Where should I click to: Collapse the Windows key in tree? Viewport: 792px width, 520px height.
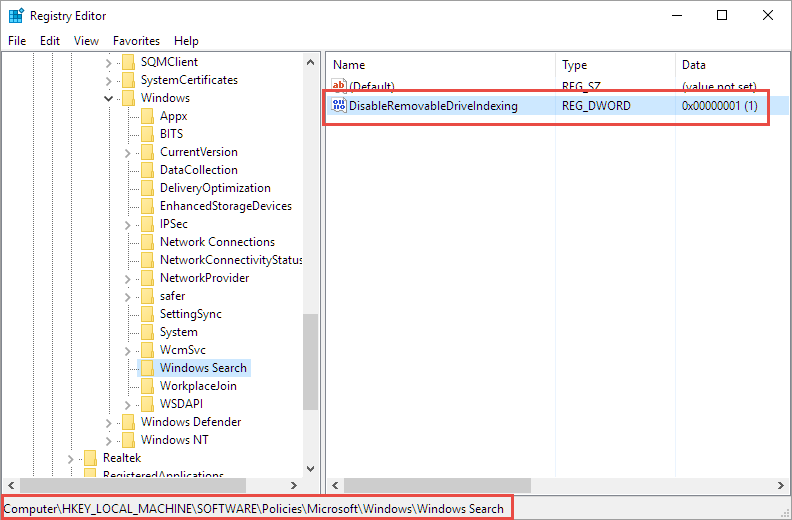coord(108,98)
